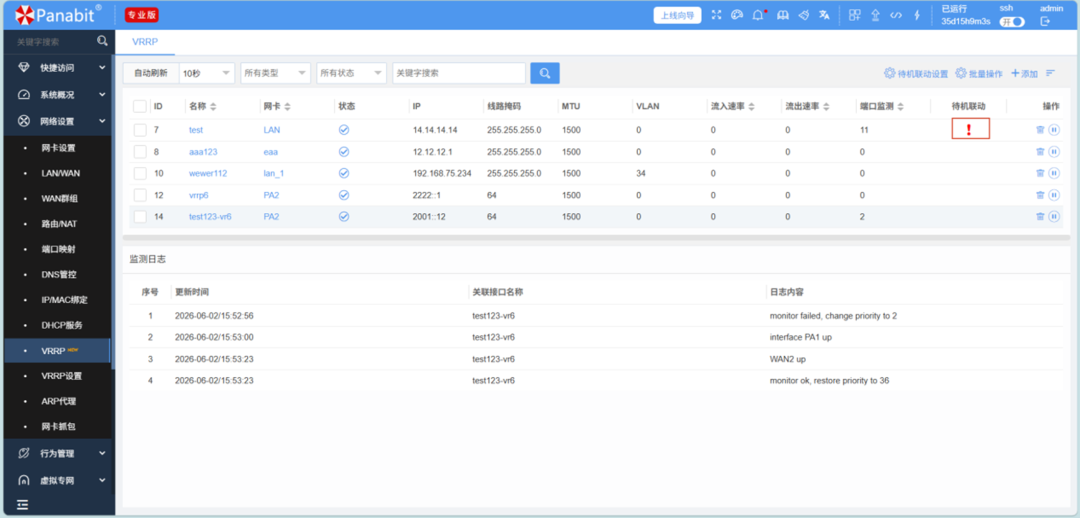
Task: Expand the 快捷访问 sidebar section
Action: point(58,68)
